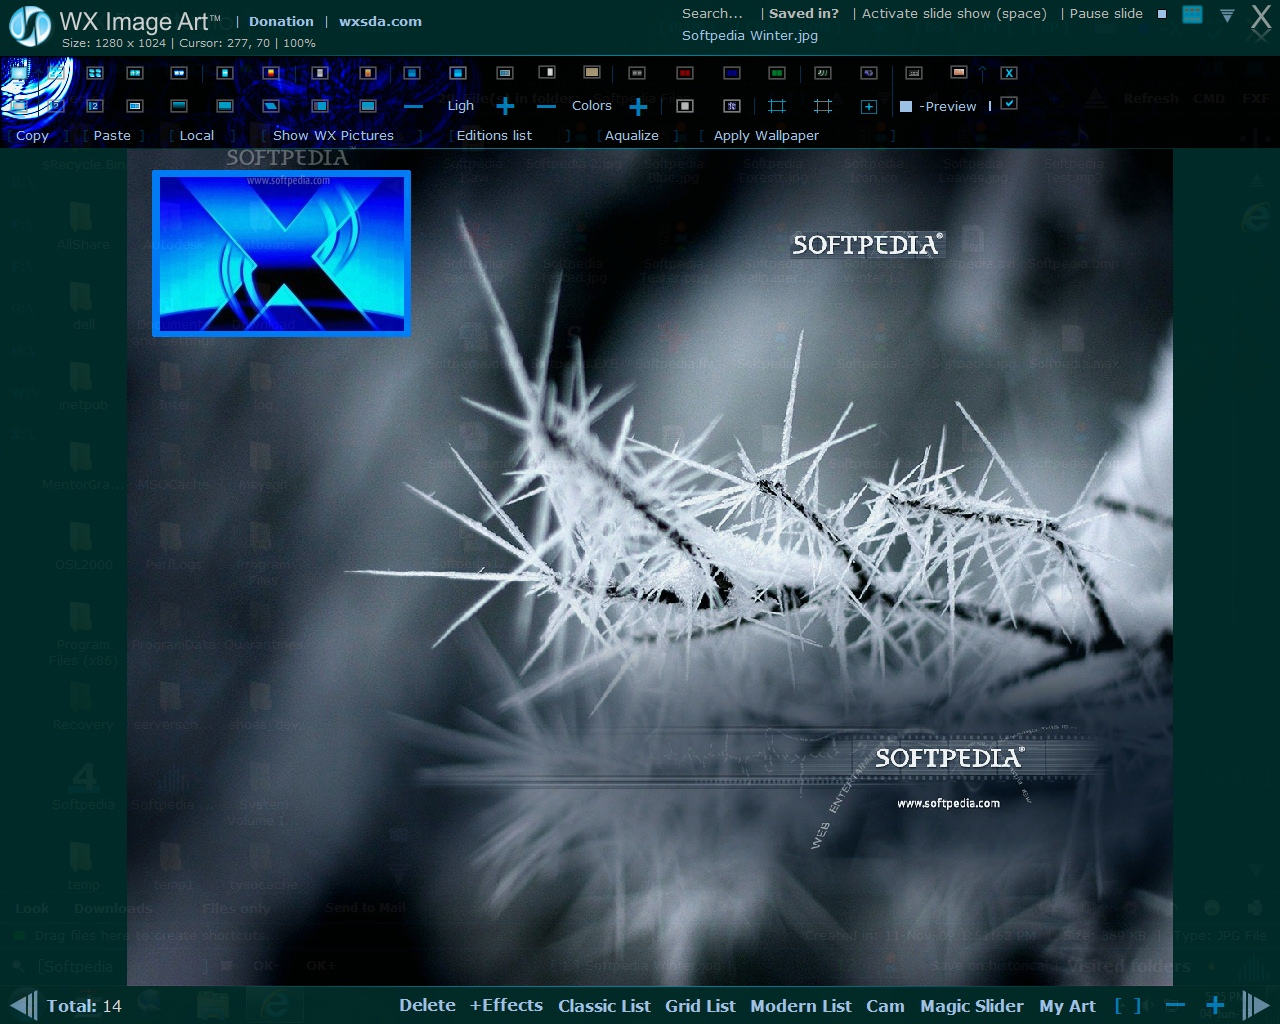Open the wxsda.com link
The width and height of the screenshot is (1280, 1024).
(x=380, y=21)
